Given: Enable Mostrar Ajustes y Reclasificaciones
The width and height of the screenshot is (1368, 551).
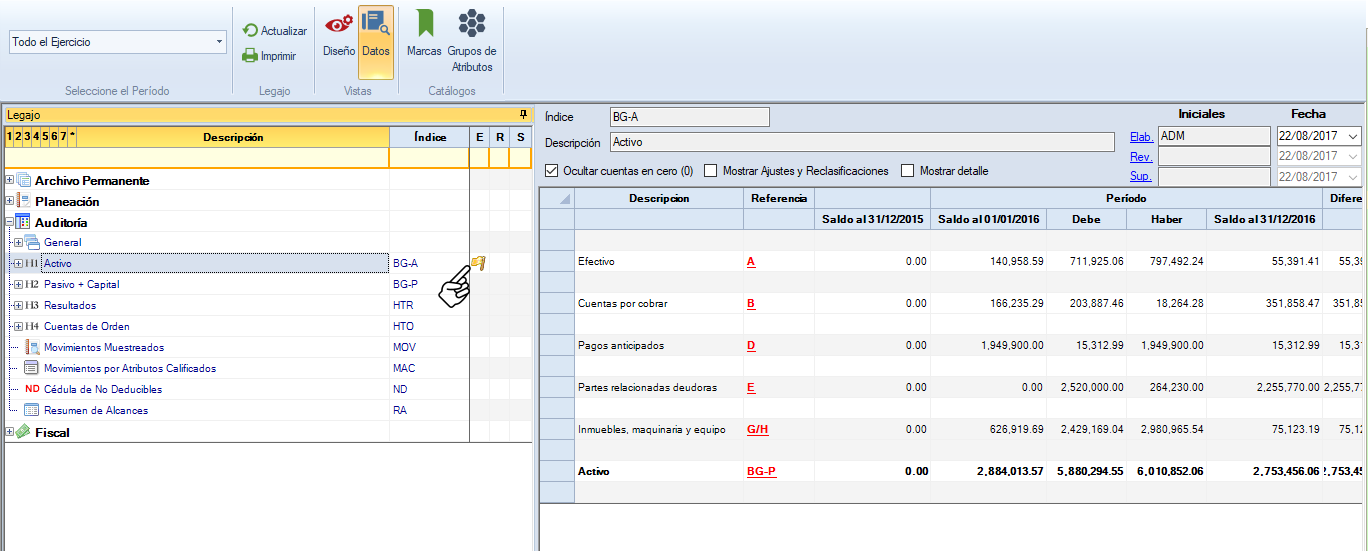Looking at the screenshot, I should (711, 171).
